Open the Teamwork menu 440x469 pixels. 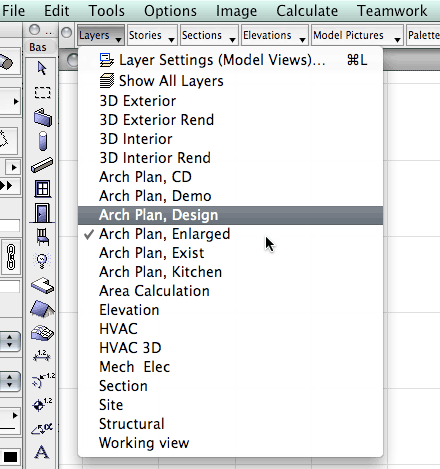(x=392, y=11)
